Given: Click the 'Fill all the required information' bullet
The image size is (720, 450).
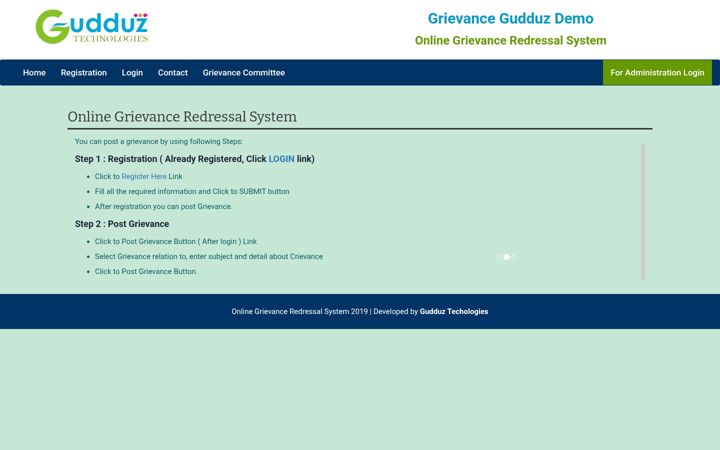Looking at the screenshot, I should click(192, 191).
